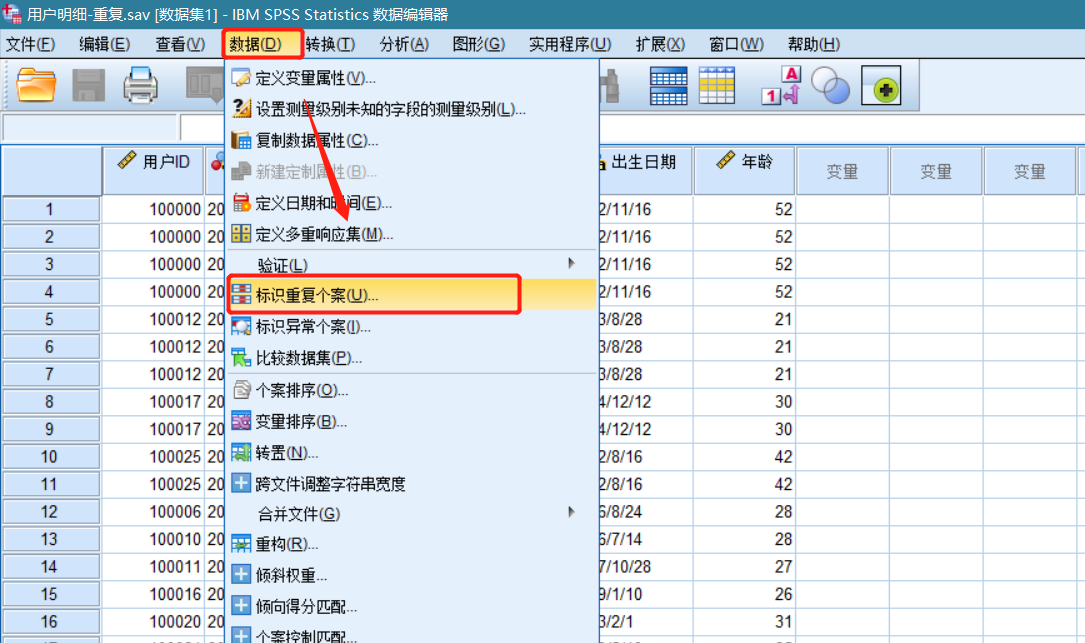
Task: Click 标识重复个案(U) menu item
Action: point(412,296)
